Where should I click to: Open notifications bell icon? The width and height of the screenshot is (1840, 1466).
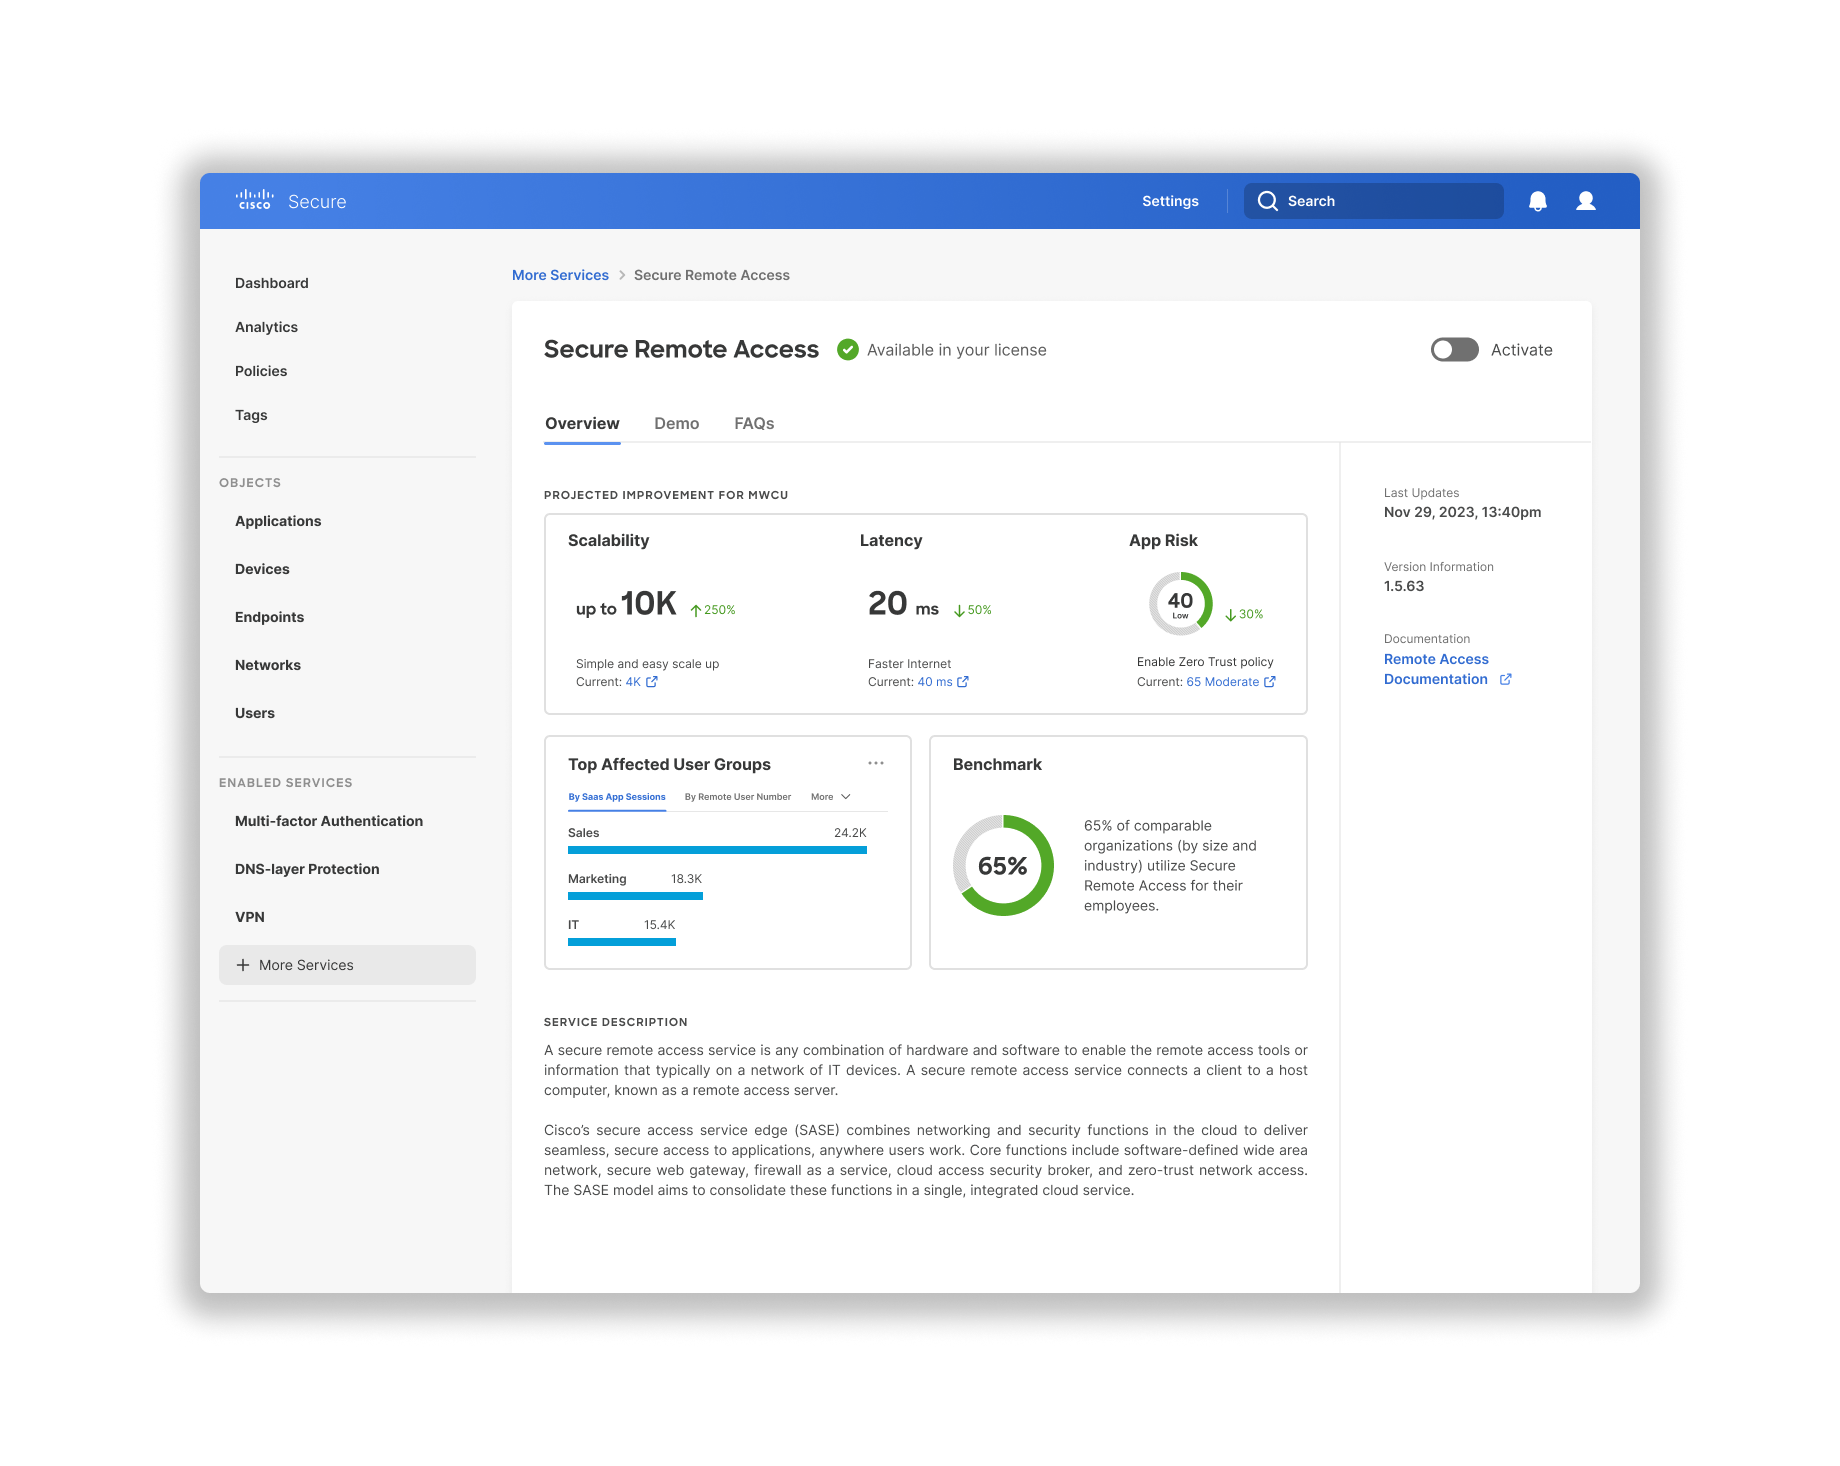point(1538,201)
